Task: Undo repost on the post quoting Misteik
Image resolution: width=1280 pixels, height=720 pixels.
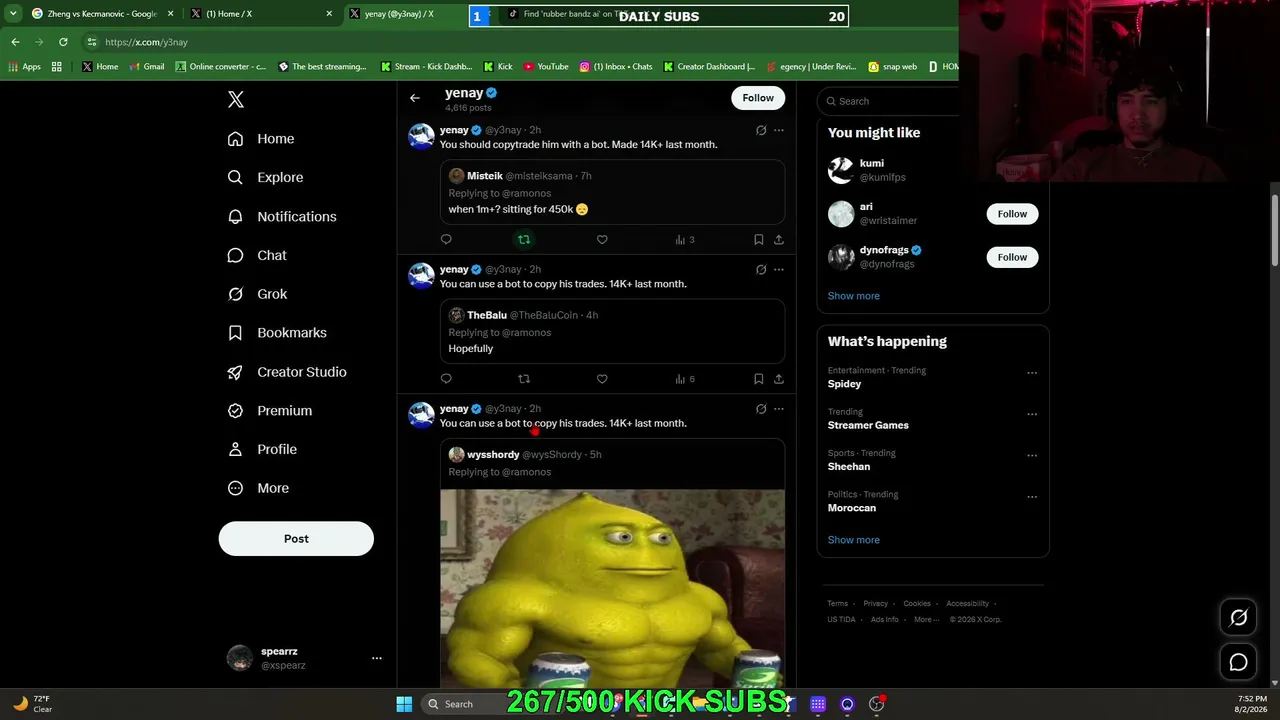Action: [524, 239]
